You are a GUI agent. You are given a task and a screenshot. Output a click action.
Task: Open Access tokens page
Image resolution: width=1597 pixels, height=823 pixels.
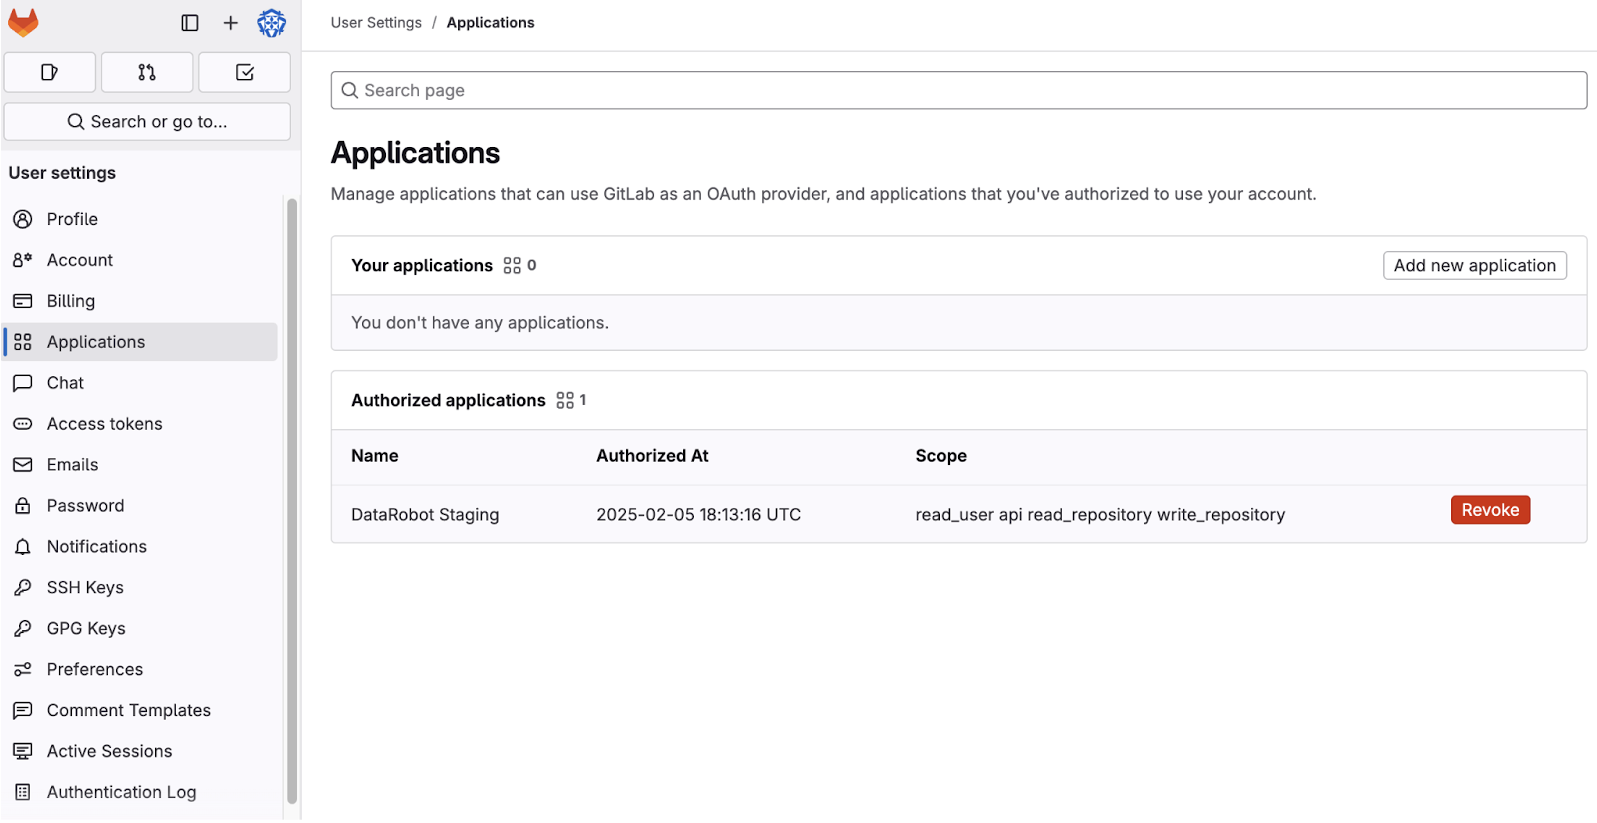104,424
